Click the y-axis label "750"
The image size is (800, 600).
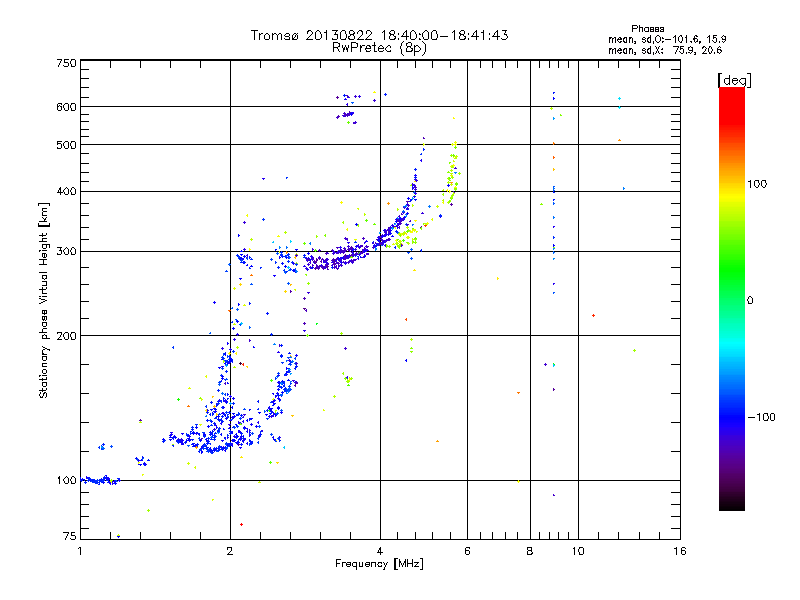tap(66, 64)
